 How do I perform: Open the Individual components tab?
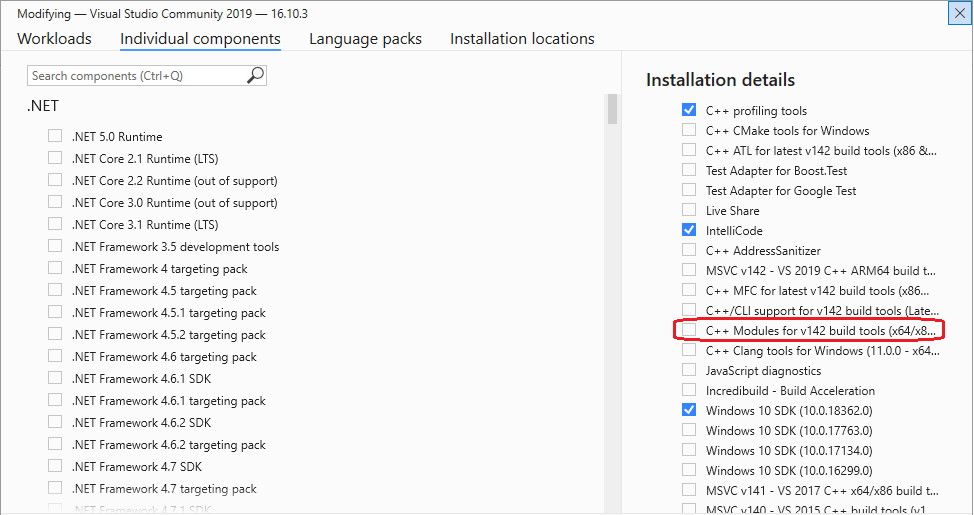point(200,39)
